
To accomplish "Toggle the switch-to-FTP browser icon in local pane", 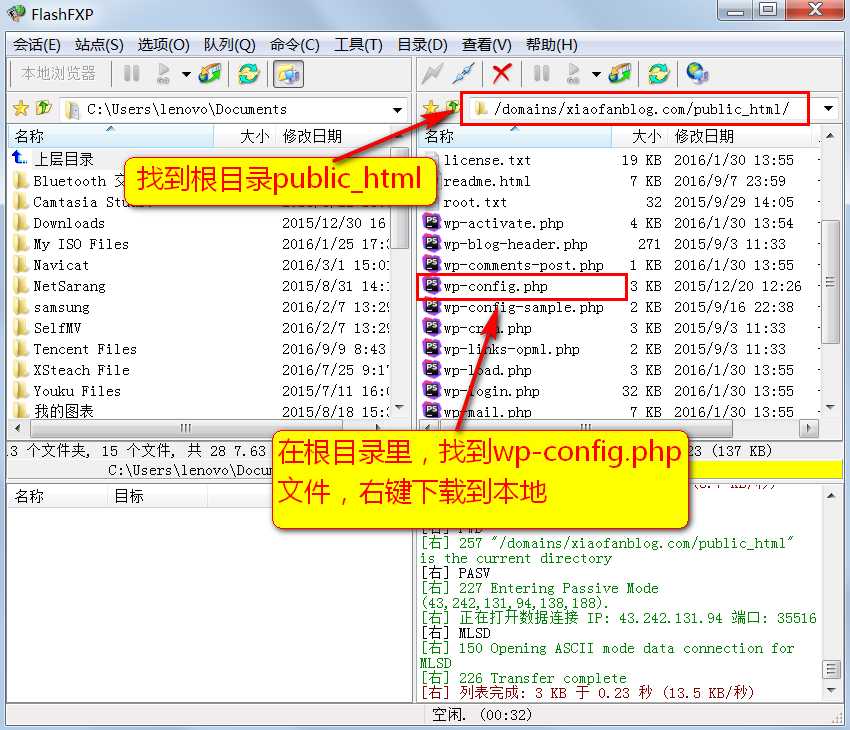I will point(288,74).
